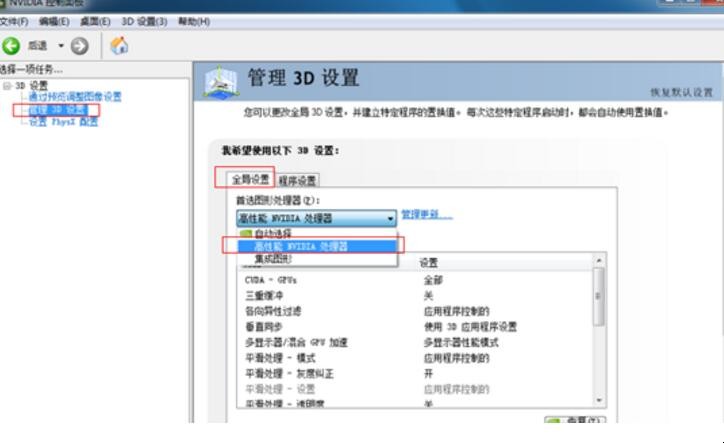Select 通过预览调整图像设置 in tree
The height and width of the screenshot is (443, 724).
coord(75,97)
